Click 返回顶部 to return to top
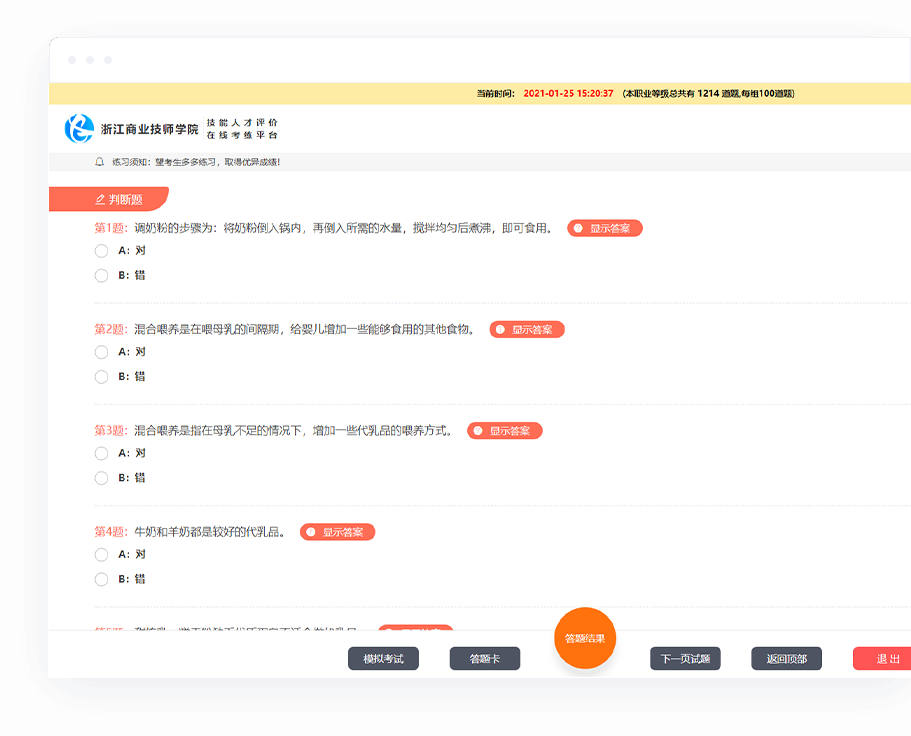Screen dimensions: 911x736 pyautogui.click(x=786, y=659)
